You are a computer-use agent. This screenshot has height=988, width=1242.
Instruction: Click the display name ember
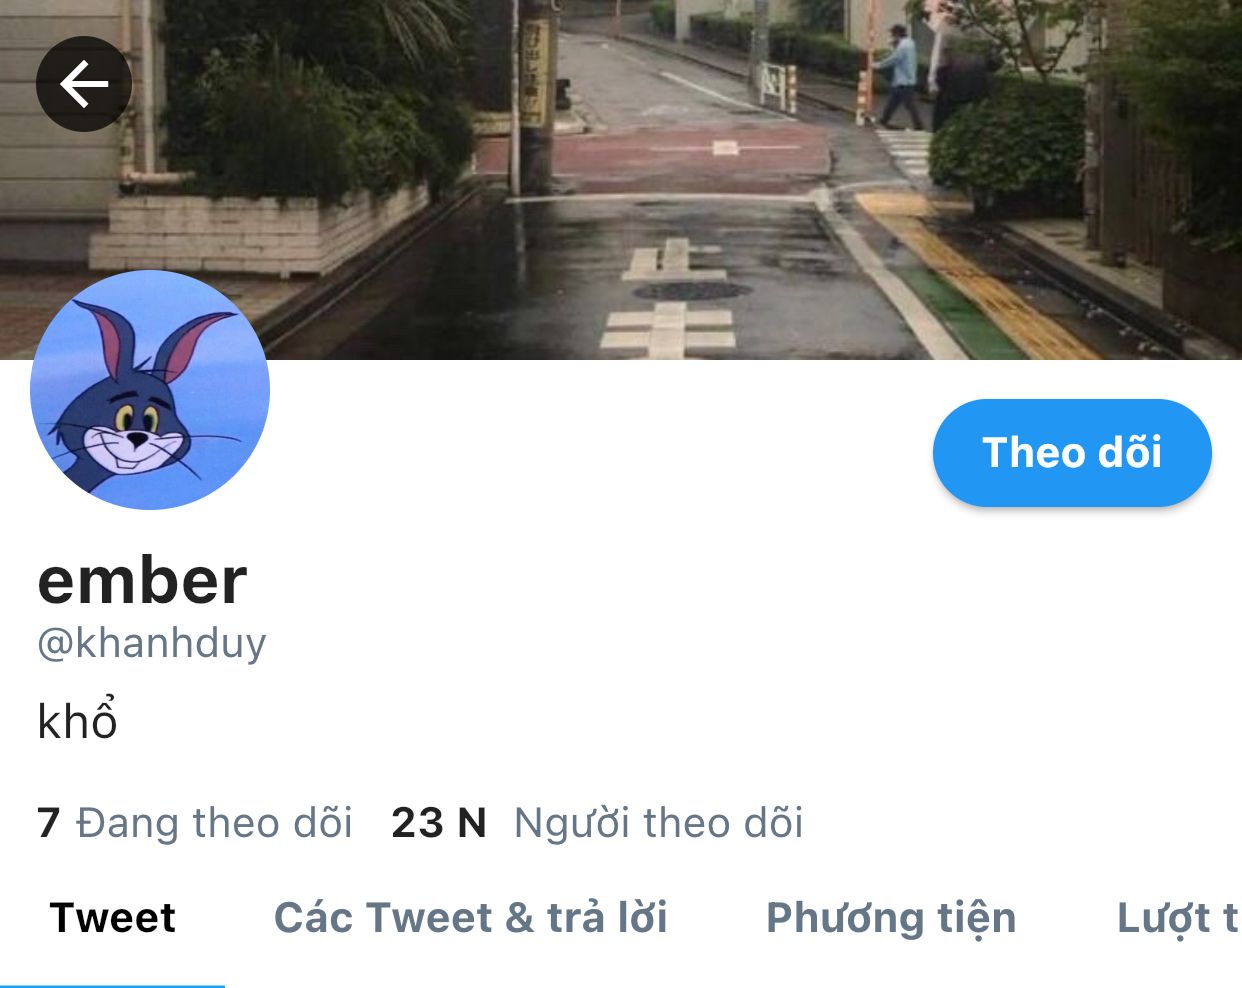coord(142,580)
